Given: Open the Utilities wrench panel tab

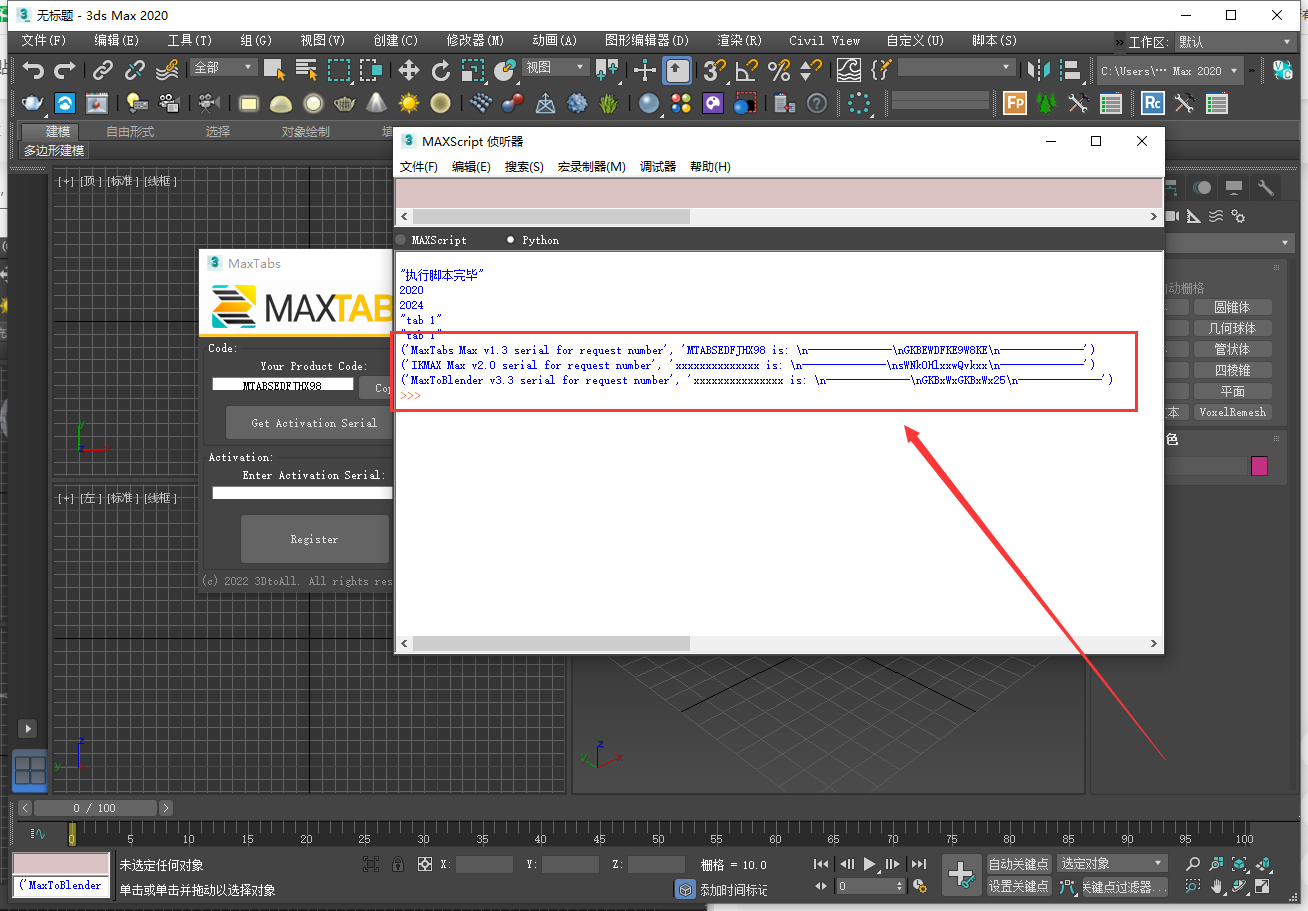Looking at the screenshot, I should (x=1266, y=188).
